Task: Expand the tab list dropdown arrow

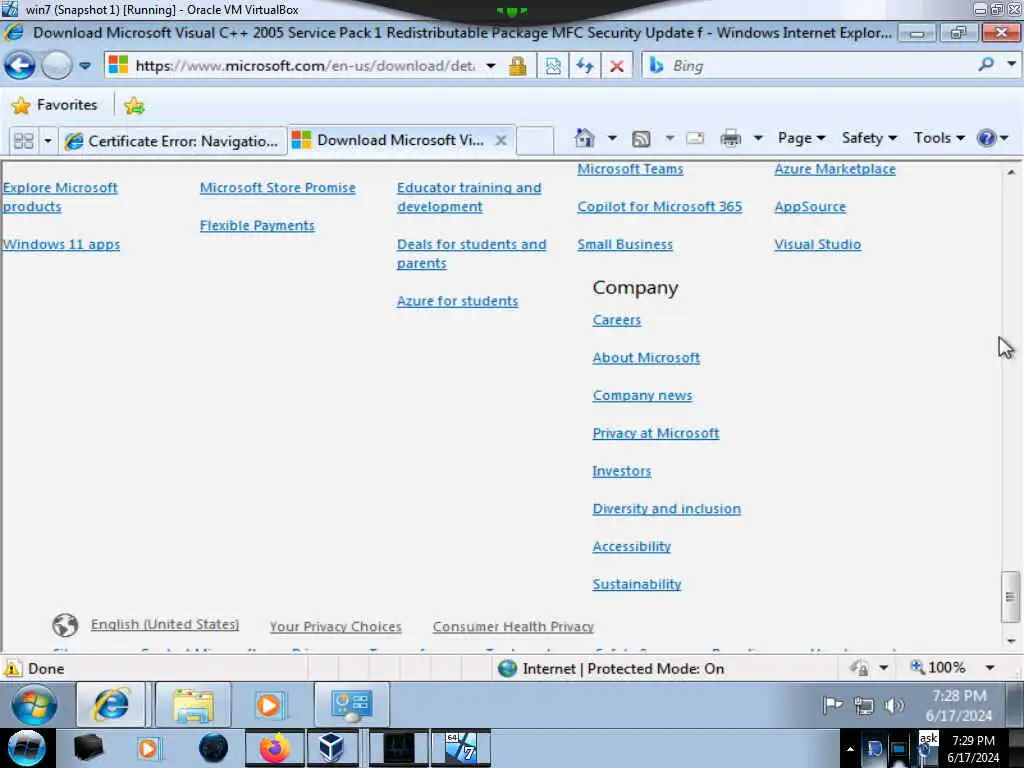Action: [x=48, y=140]
